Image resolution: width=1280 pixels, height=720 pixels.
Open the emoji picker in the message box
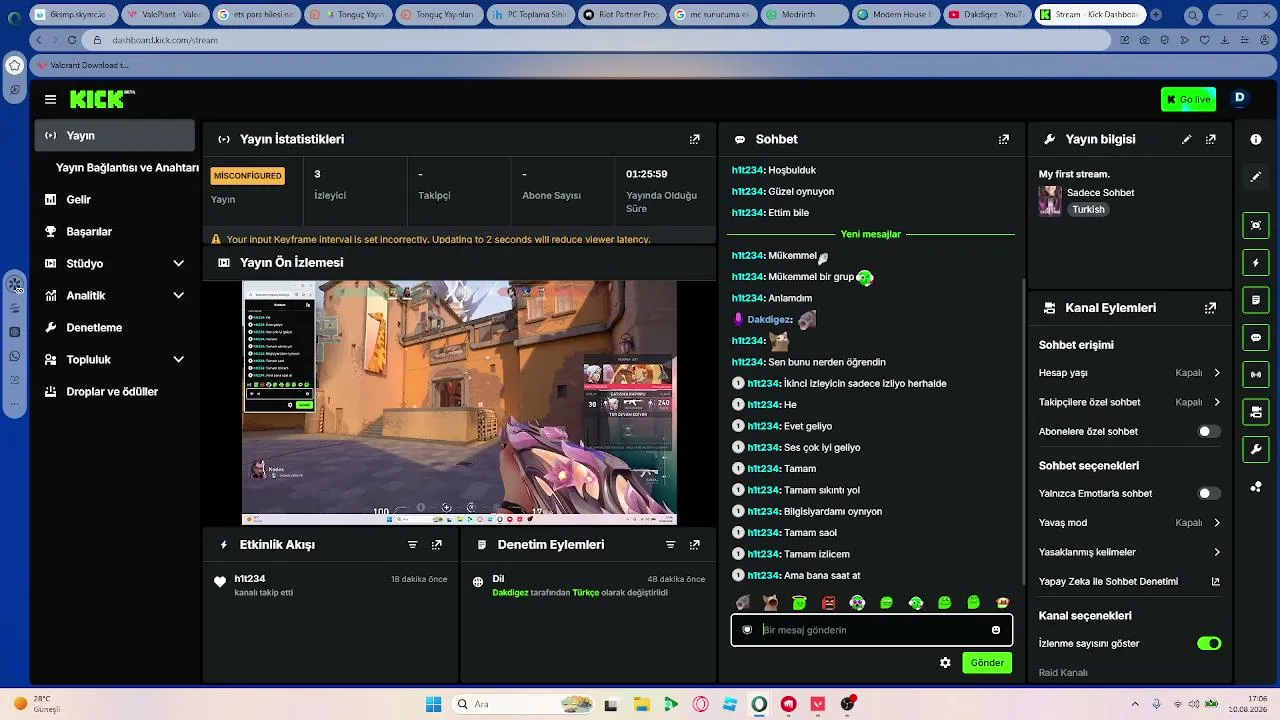click(x=996, y=630)
